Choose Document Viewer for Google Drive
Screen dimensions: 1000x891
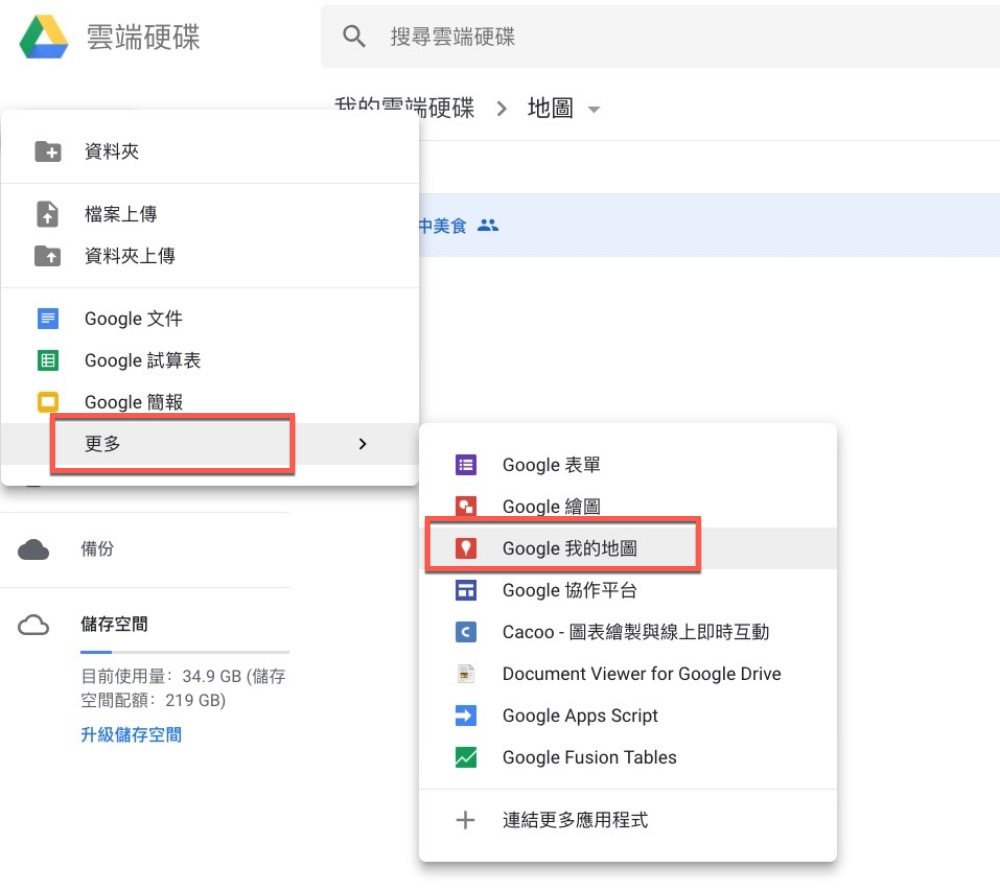point(628,674)
